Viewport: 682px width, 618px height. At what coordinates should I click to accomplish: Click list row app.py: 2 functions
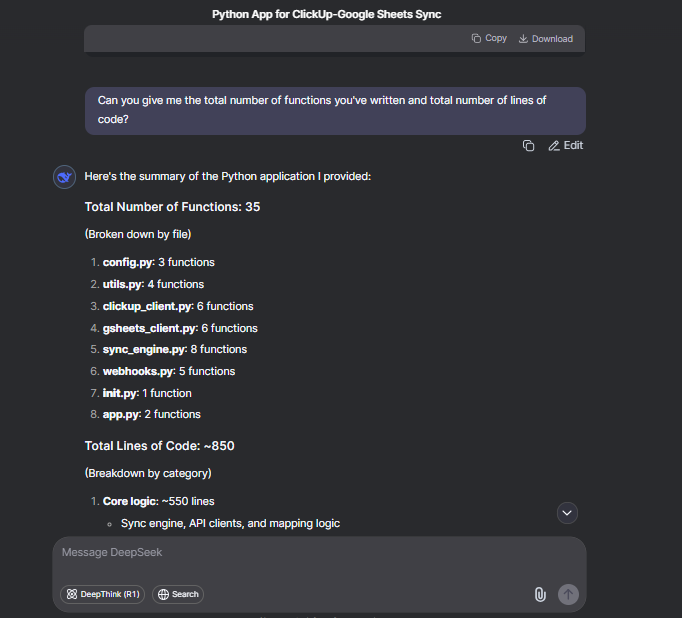pos(145,414)
